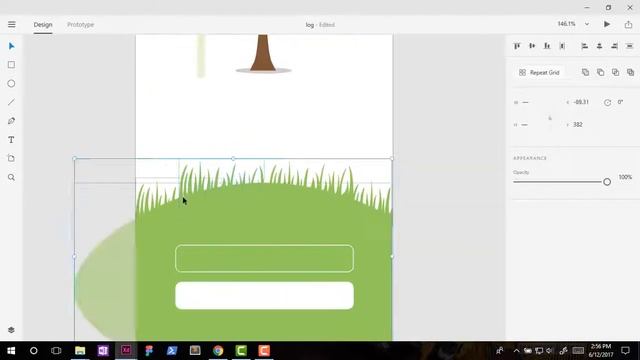Click the X position field -69.31
The image size is (640, 360).
coord(581,102)
